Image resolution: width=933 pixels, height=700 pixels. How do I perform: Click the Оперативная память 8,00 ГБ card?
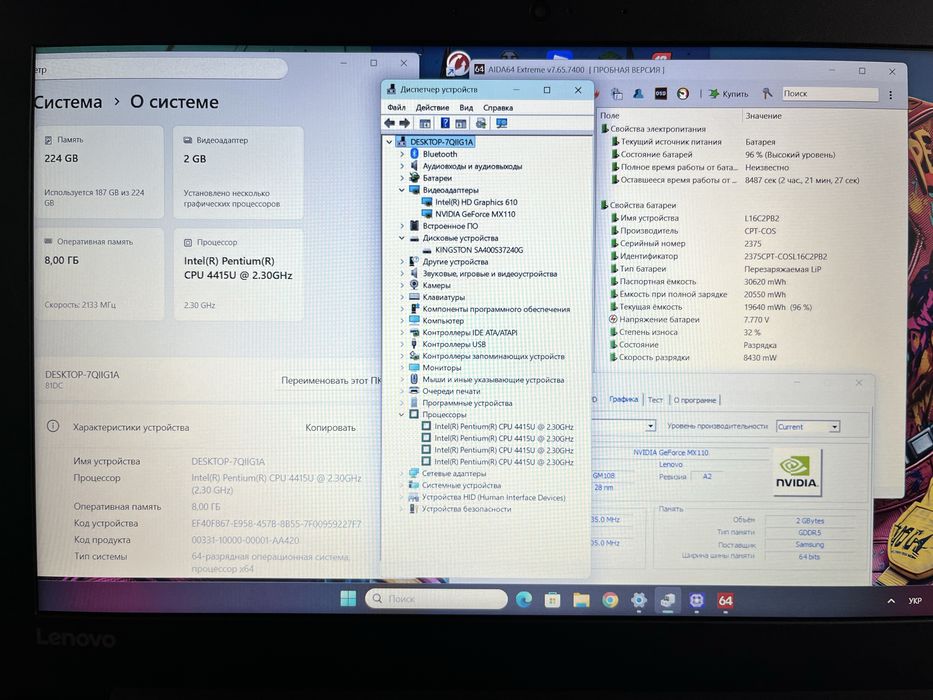(100, 274)
